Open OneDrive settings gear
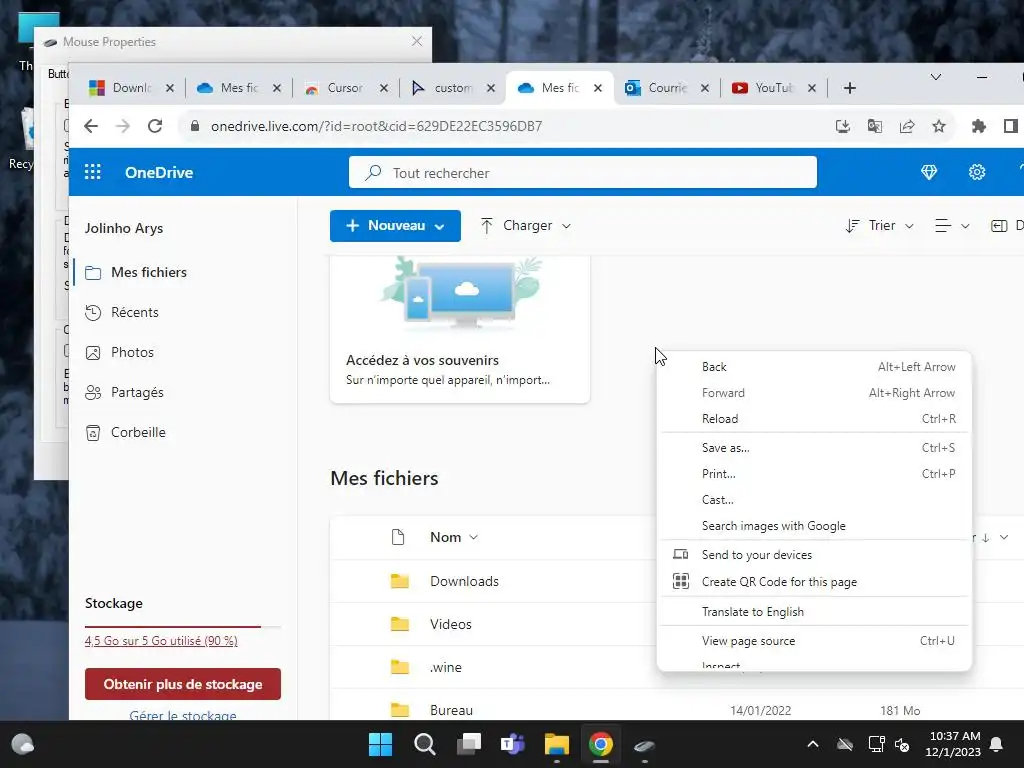Image resolution: width=1024 pixels, height=768 pixels. coord(976,172)
